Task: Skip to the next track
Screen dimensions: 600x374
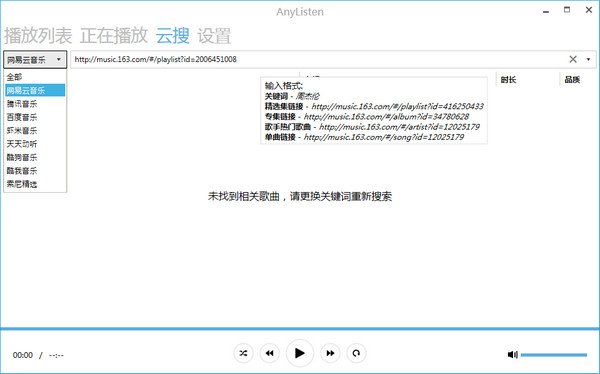Action: [330, 353]
